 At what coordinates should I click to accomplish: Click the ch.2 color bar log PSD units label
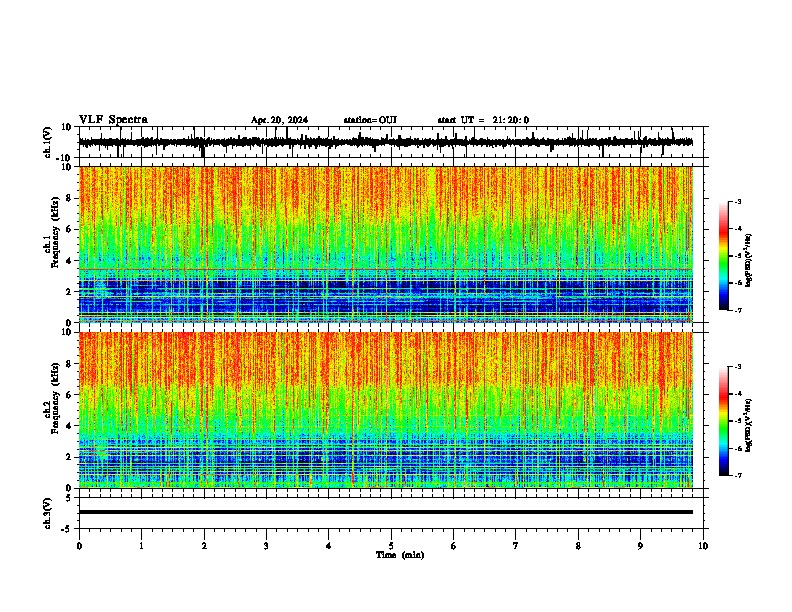coord(748,425)
